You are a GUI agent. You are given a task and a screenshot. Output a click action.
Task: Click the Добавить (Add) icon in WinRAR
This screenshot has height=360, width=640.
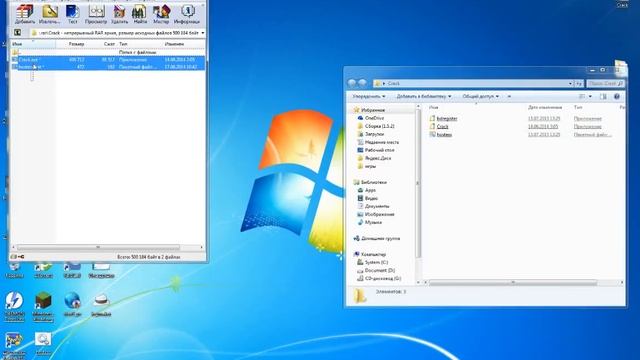25,13
